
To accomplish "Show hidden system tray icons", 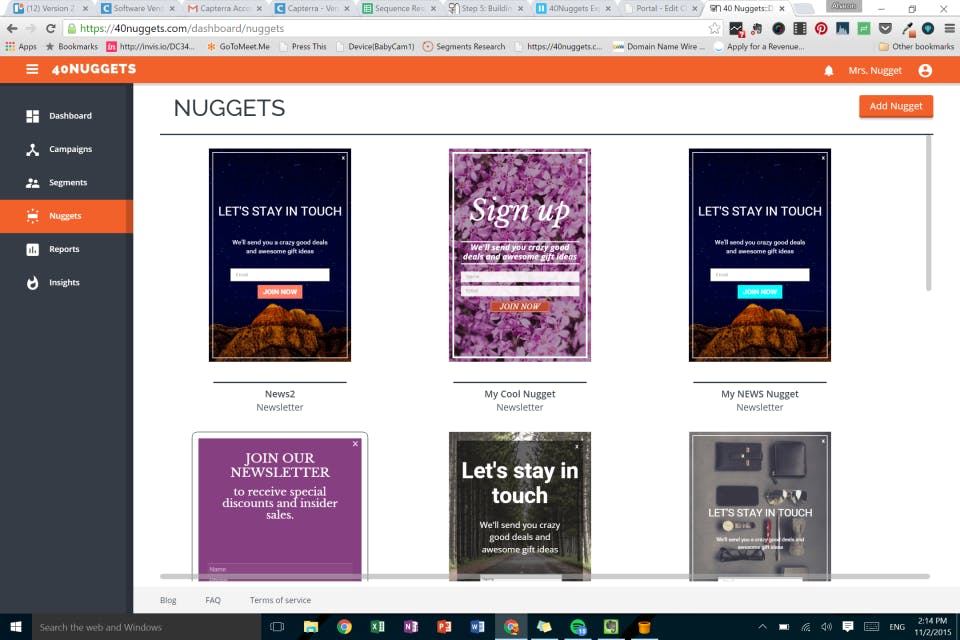I will (762, 627).
